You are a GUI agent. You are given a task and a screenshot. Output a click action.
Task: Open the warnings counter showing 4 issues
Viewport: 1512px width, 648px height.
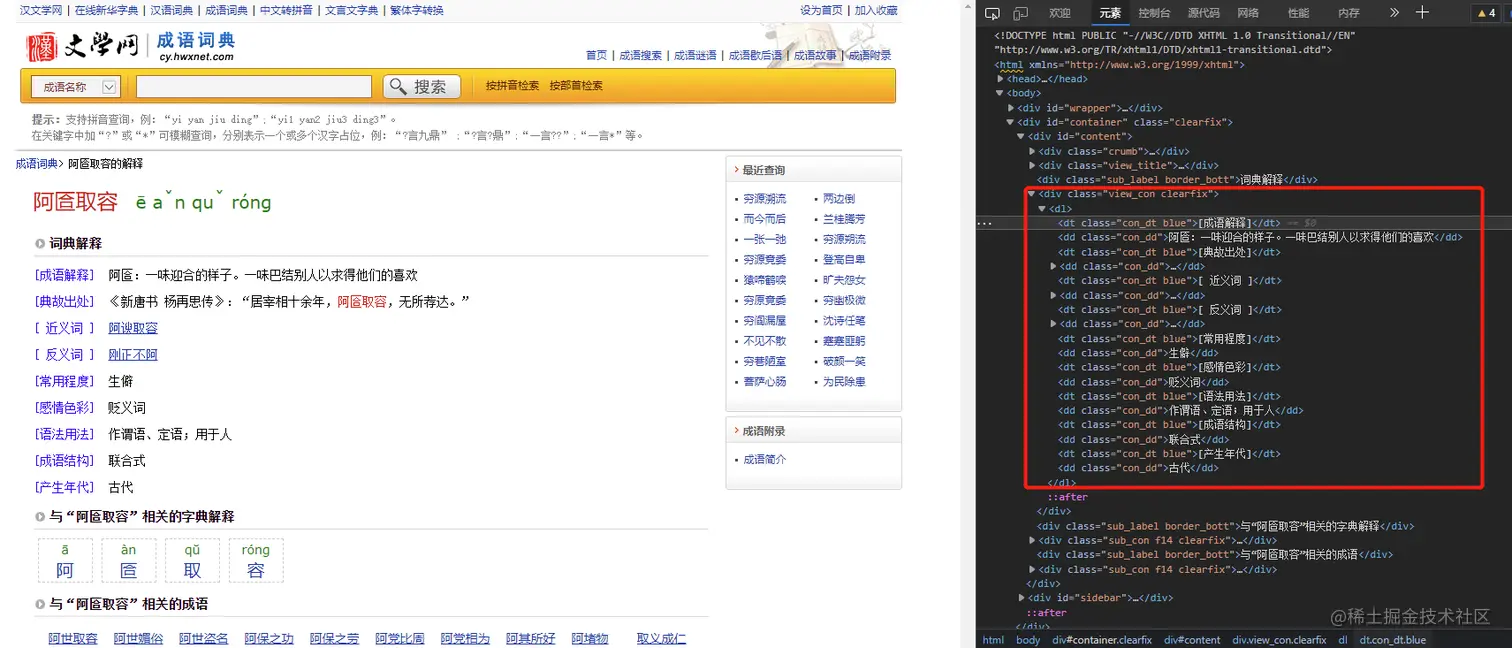click(x=1488, y=13)
